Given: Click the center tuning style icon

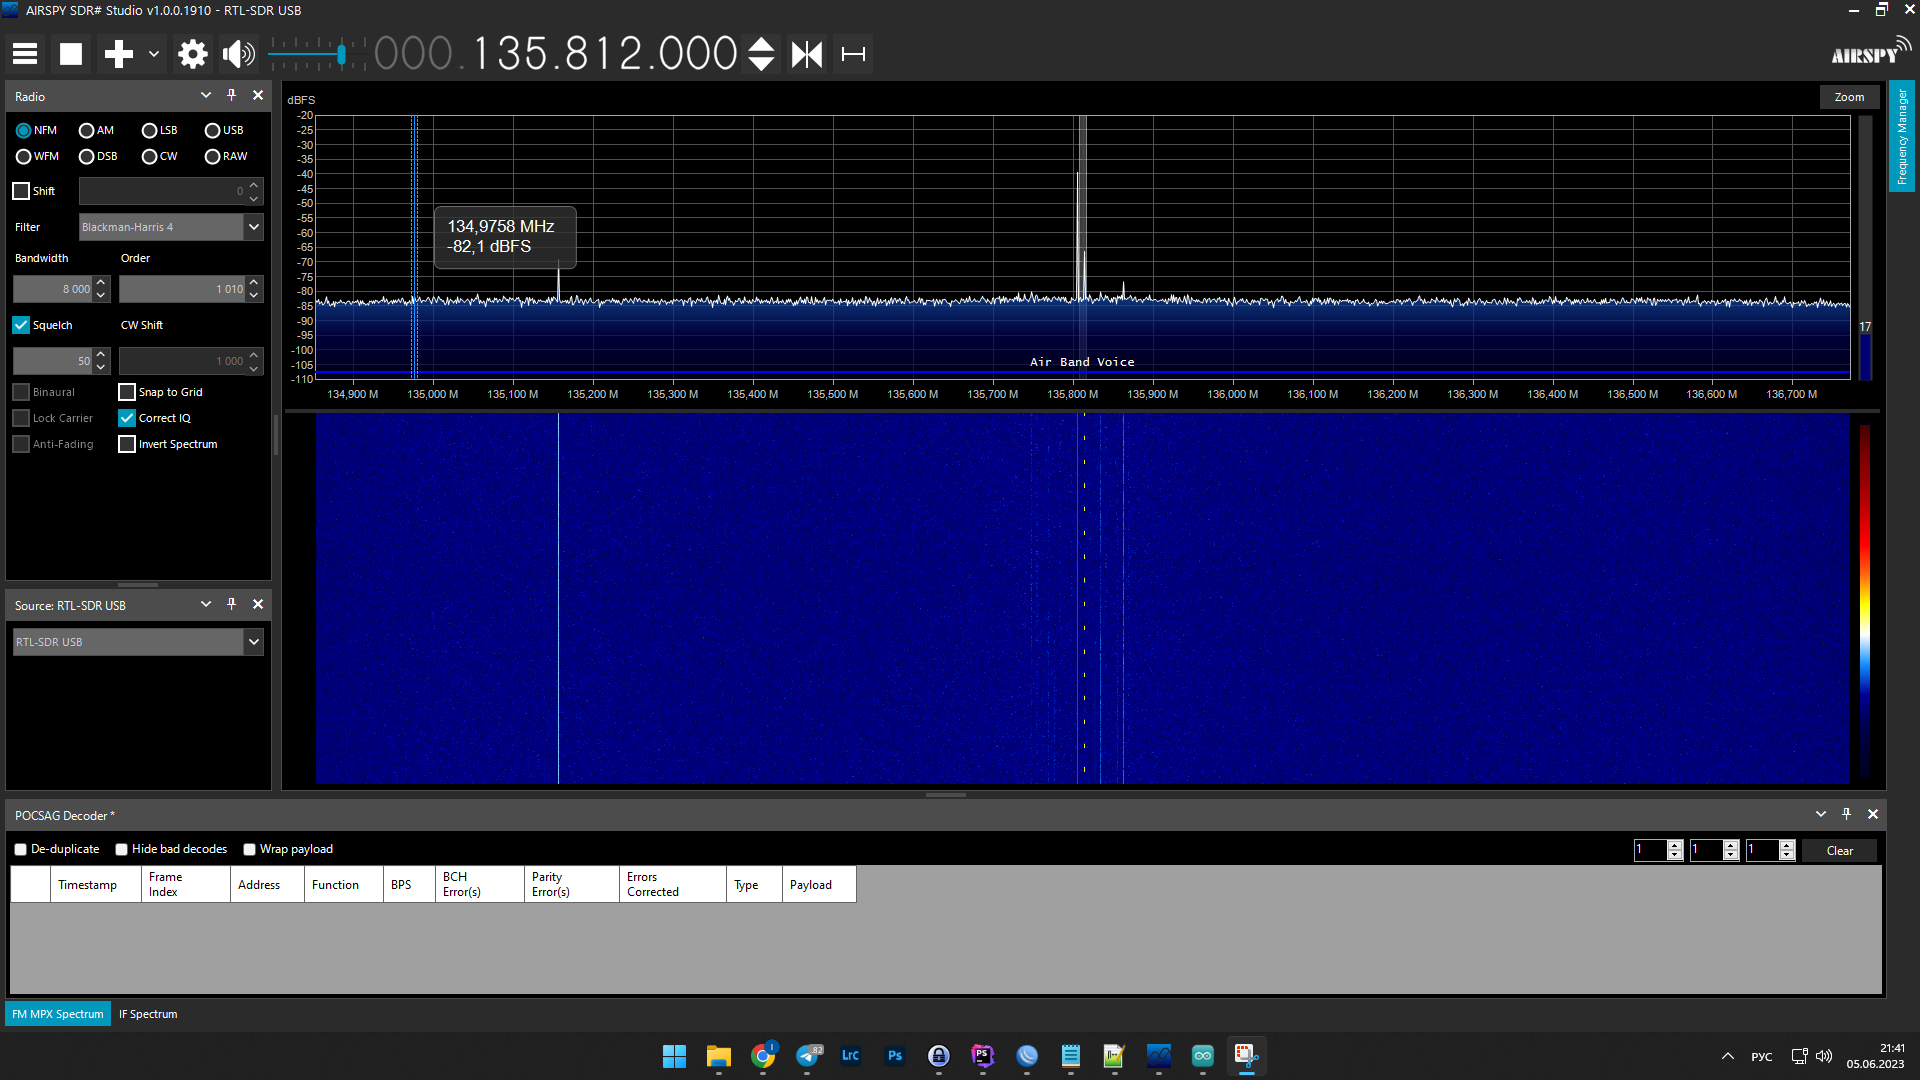Looking at the screenshot, I should (x=807, y=54).
